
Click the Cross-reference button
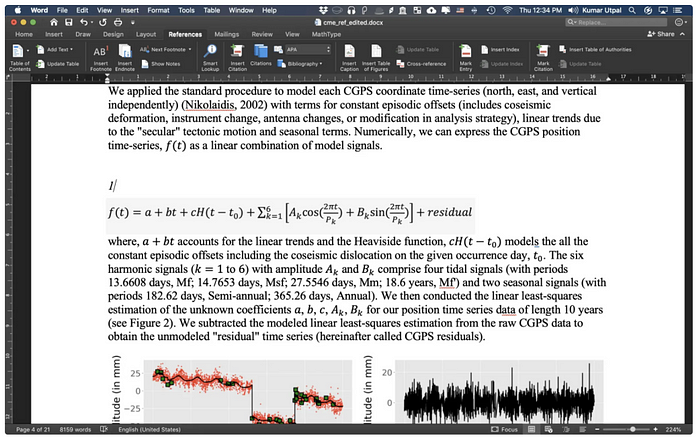(421, 64)
